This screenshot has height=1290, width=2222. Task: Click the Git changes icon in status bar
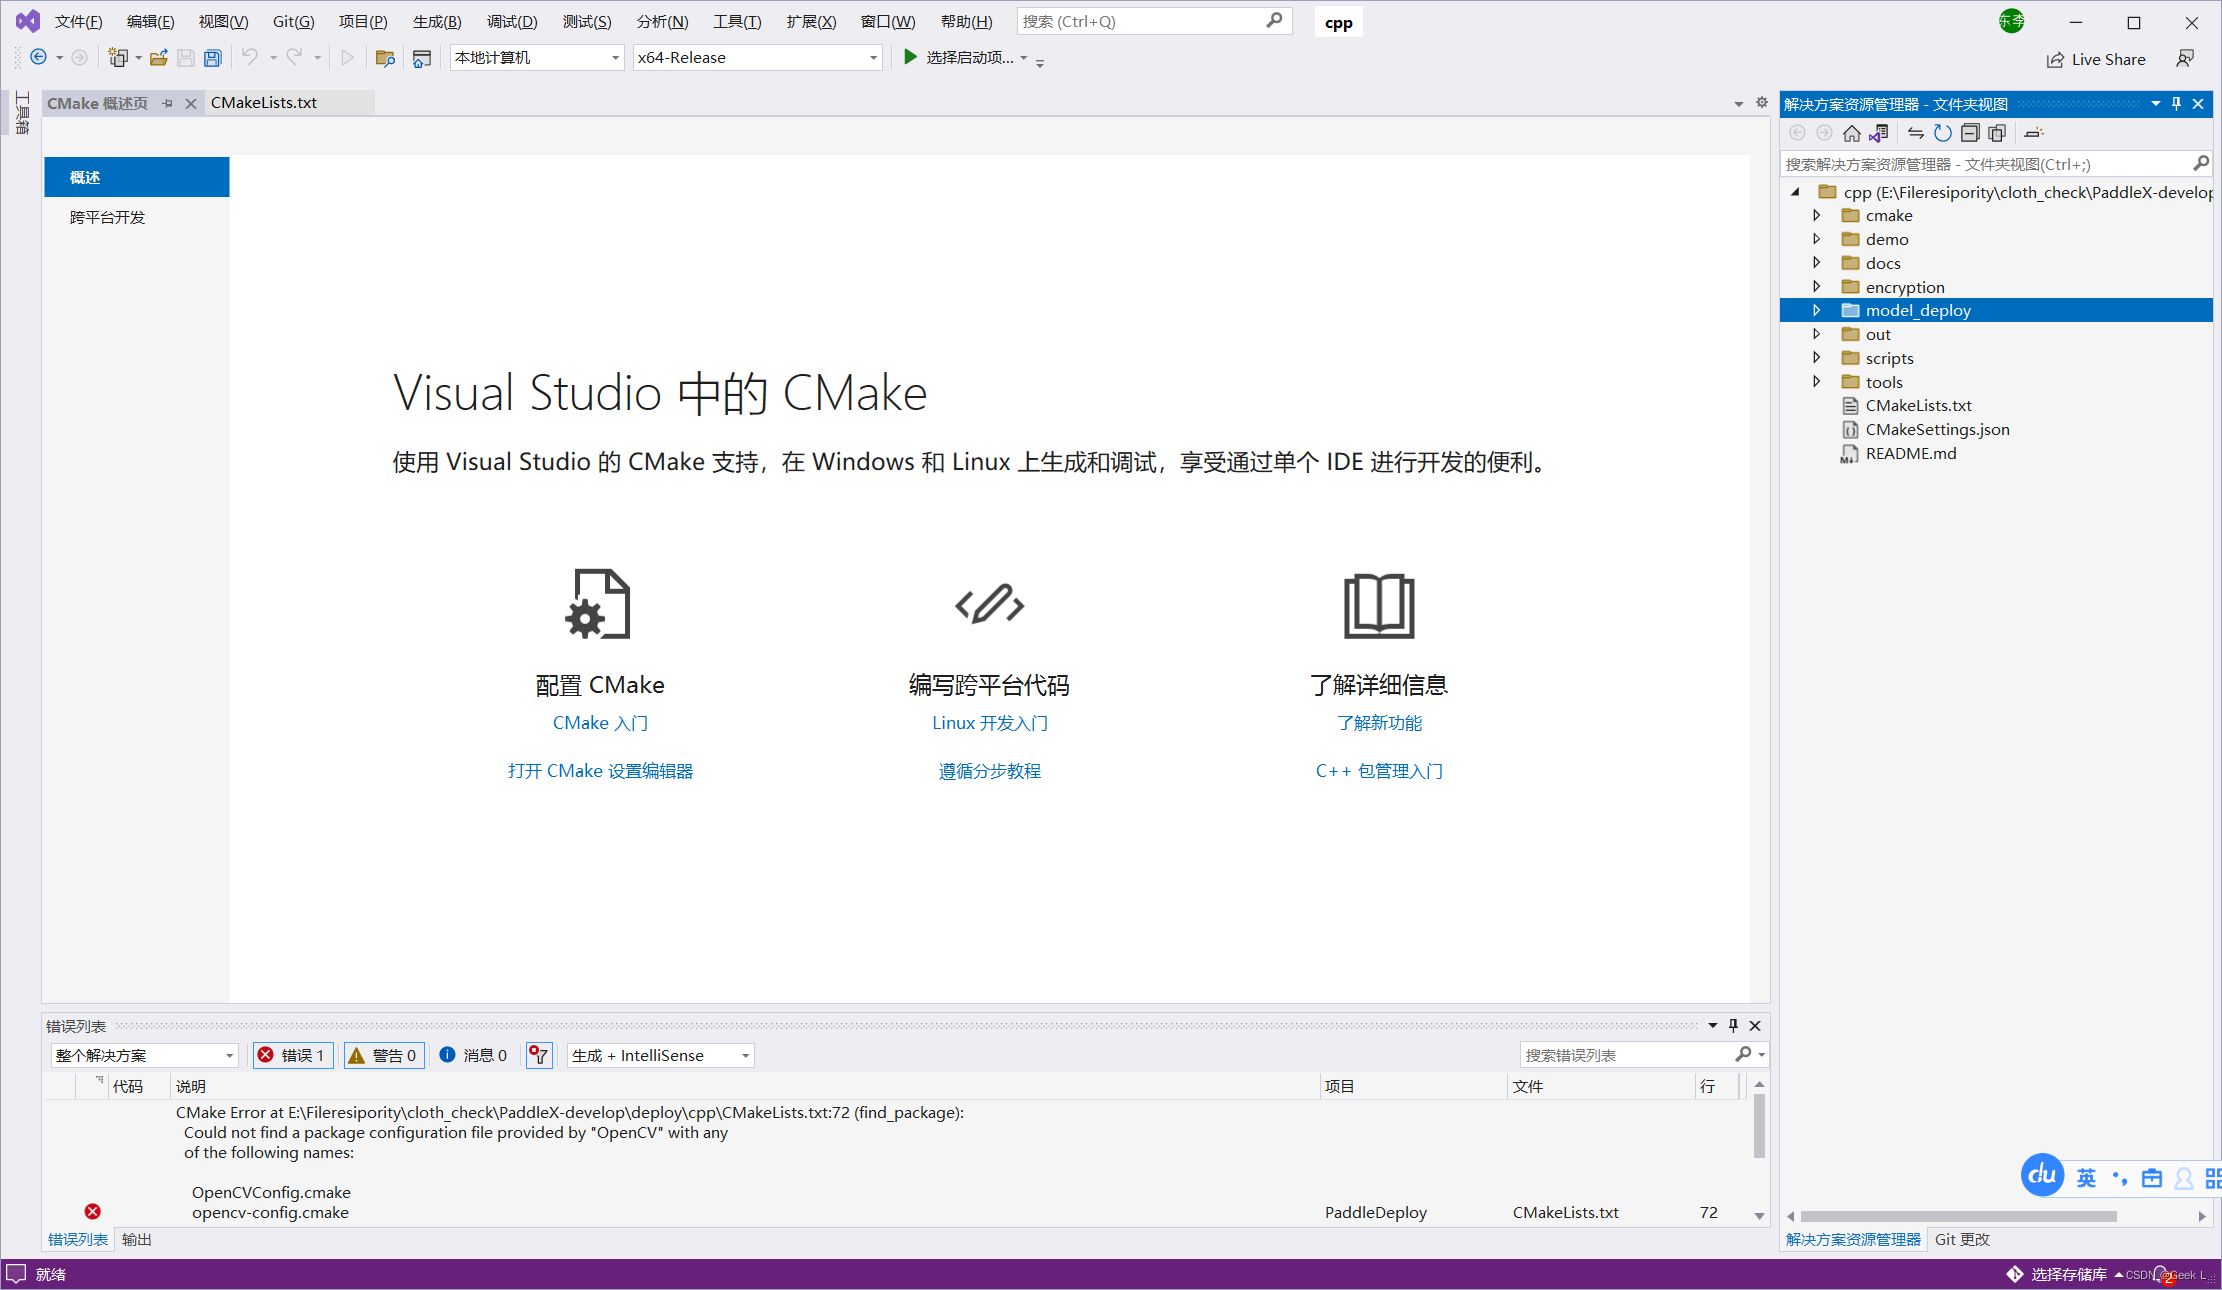(1992, 1273)
